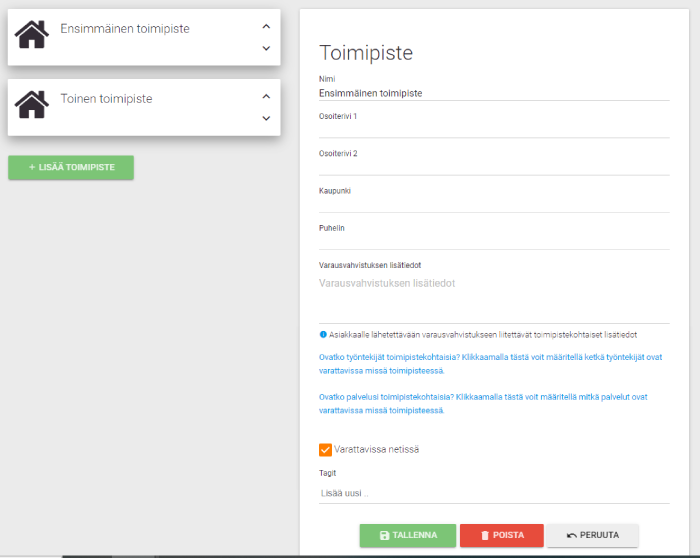Focus the Osoiterivi 1 field
This screenshot has width=700, height=558.
(494, 130)
